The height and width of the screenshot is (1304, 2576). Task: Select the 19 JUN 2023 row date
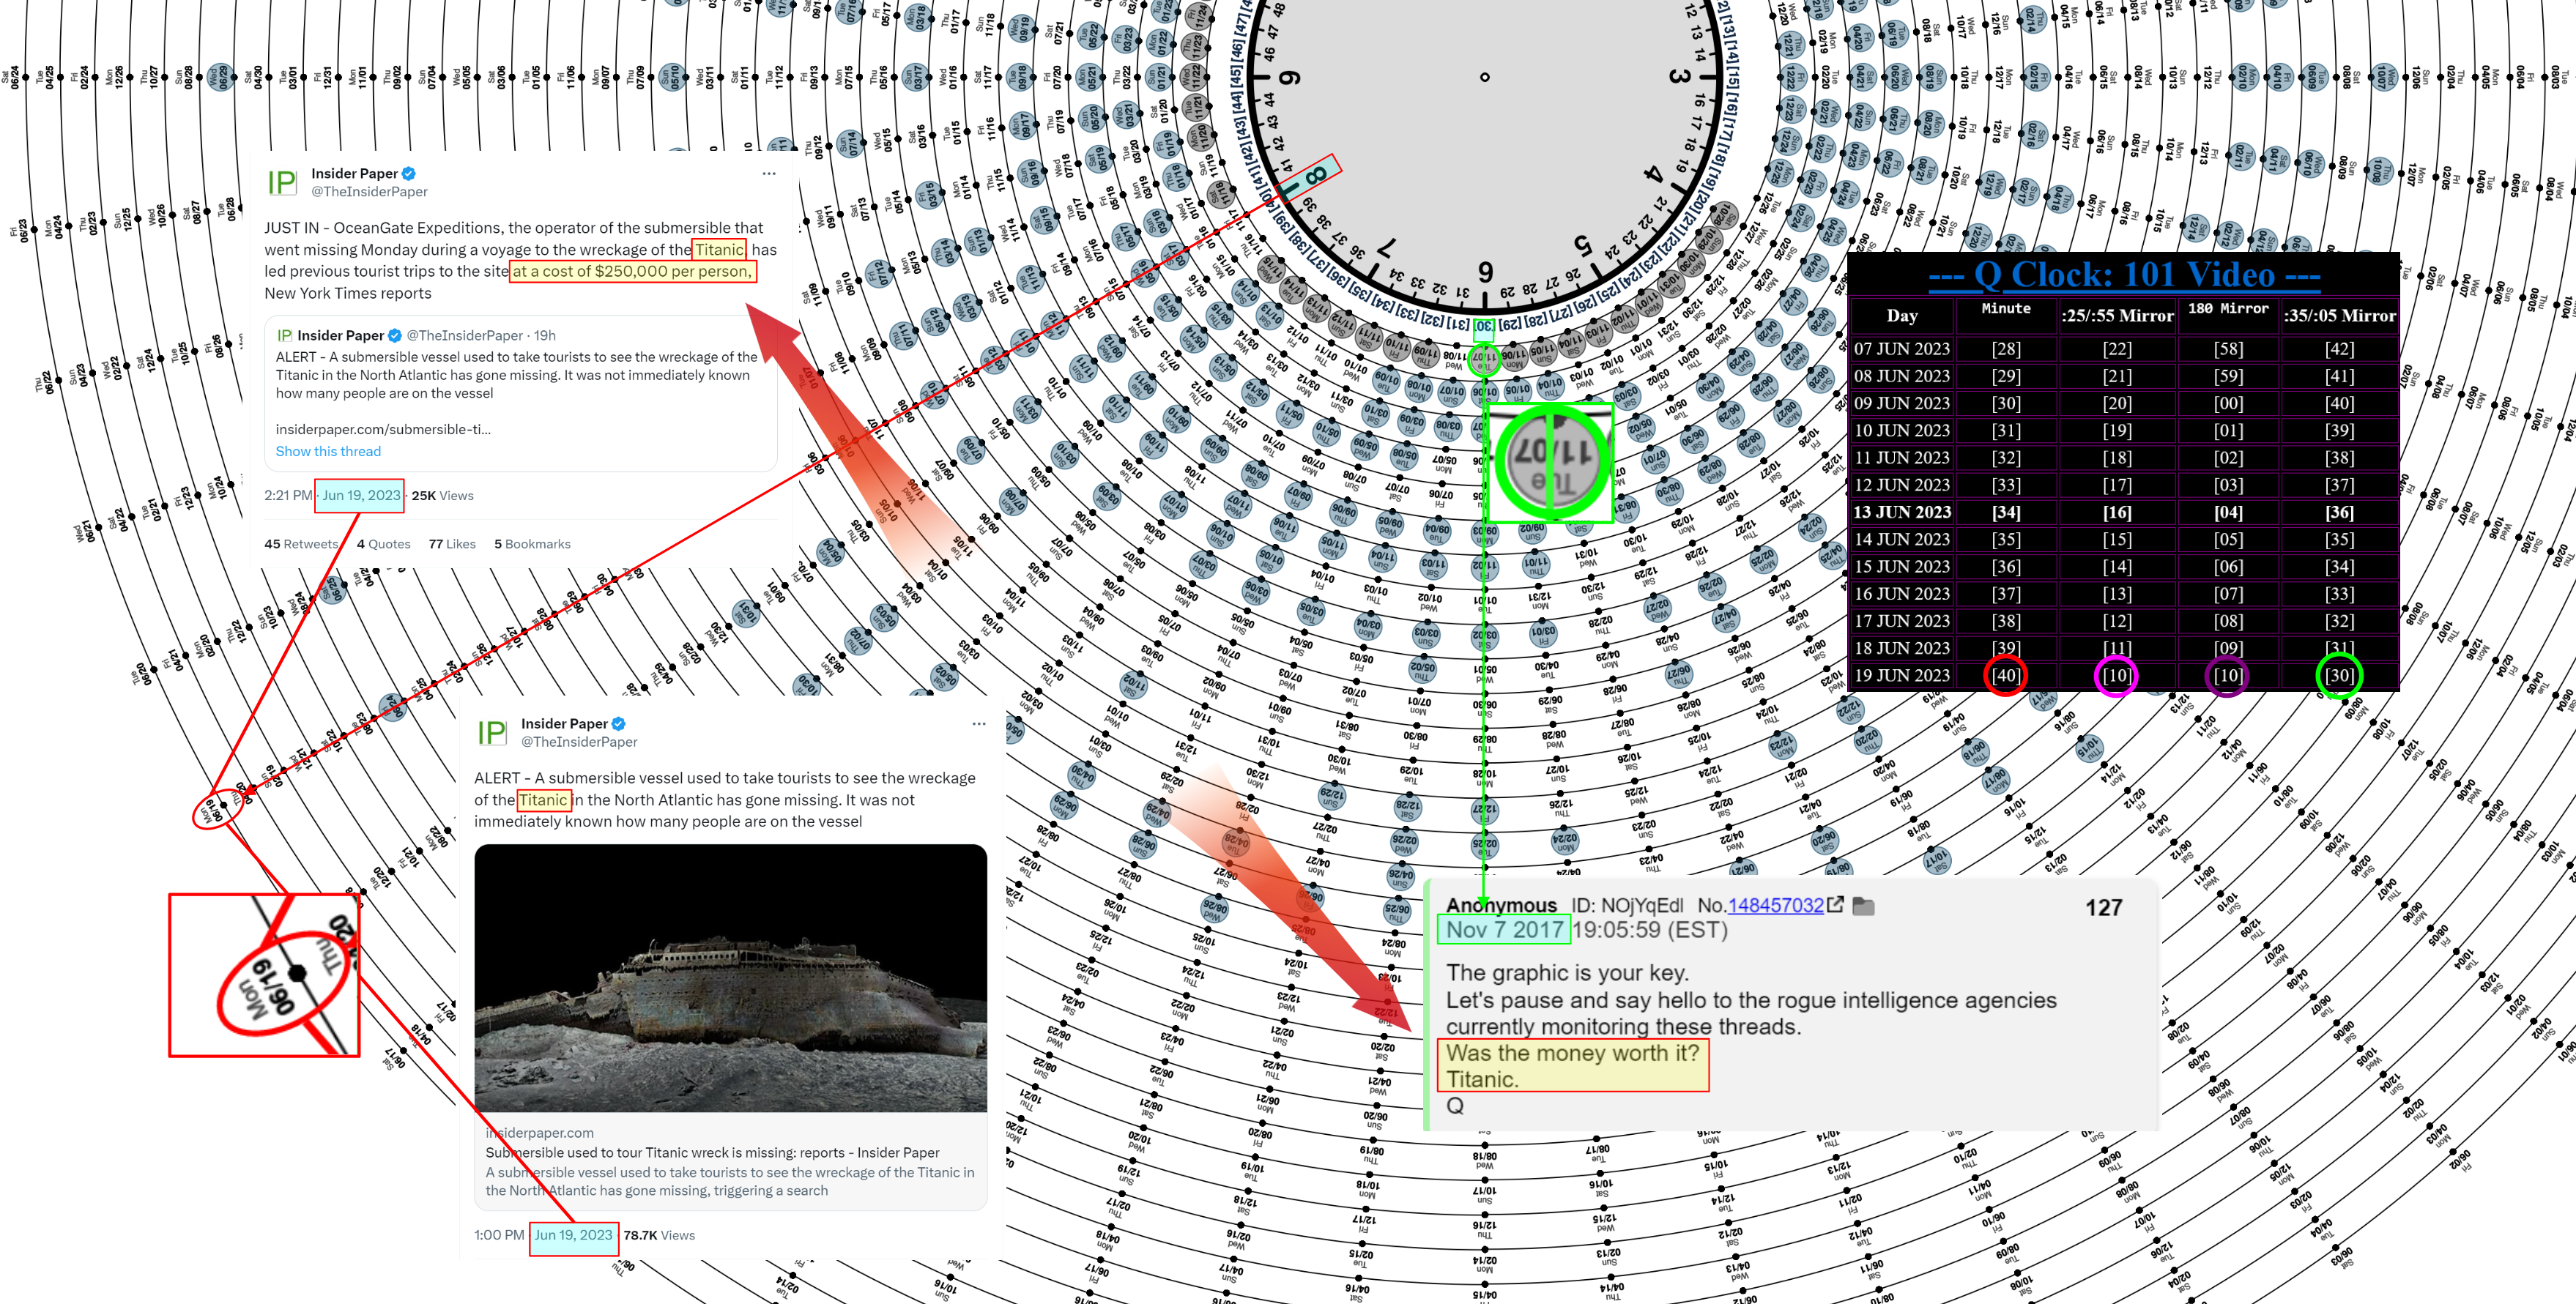(x=1902, y=675)
